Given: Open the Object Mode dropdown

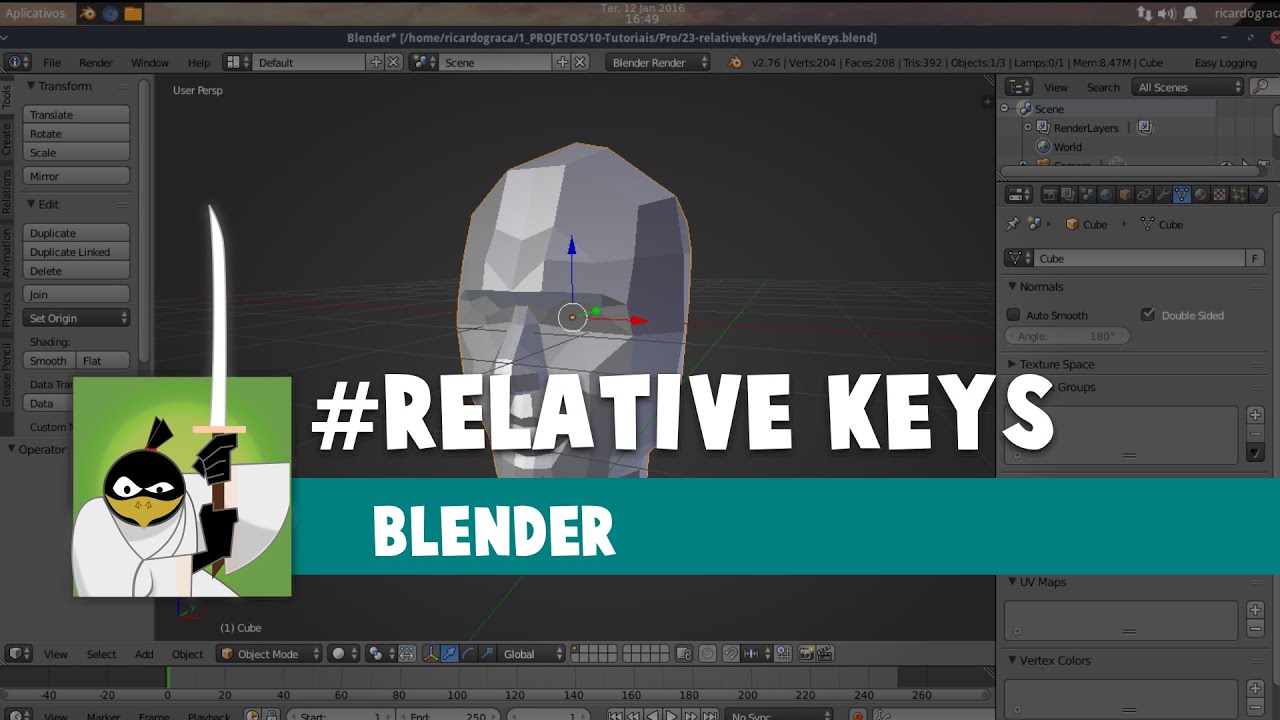Looking at the screenshot, I should [269, 654].
